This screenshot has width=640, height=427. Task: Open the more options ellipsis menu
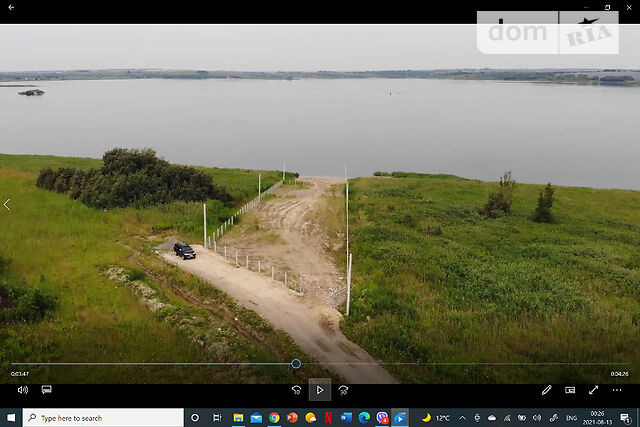coord(617,390)
